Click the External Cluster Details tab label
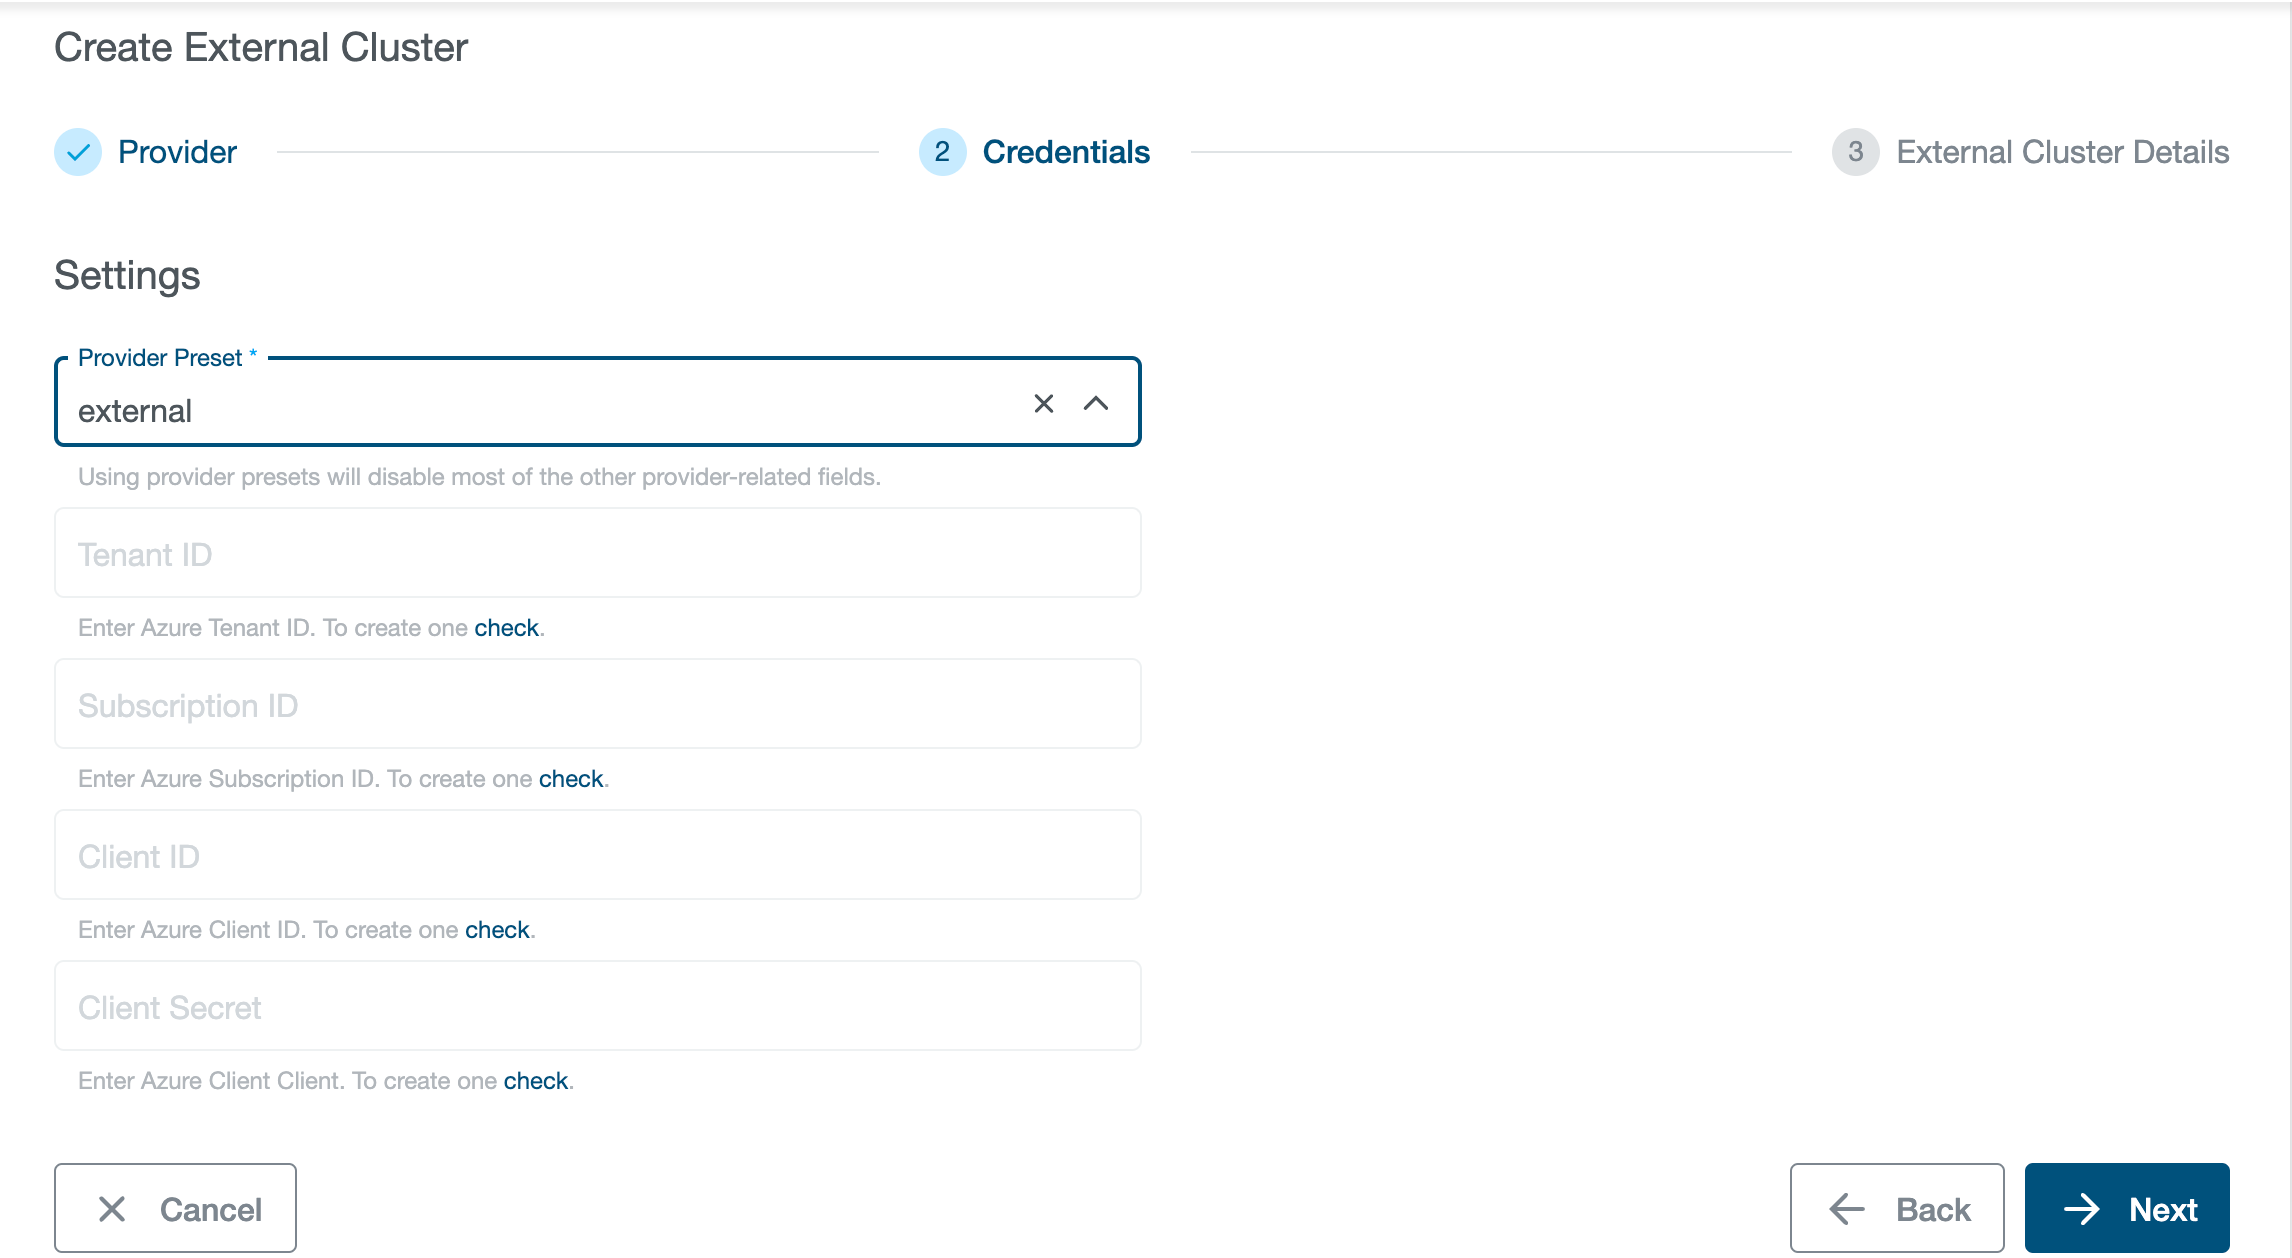The width and height of the screenshot is (2292, 1258). pyautogui.click(x=2060, y=150)
